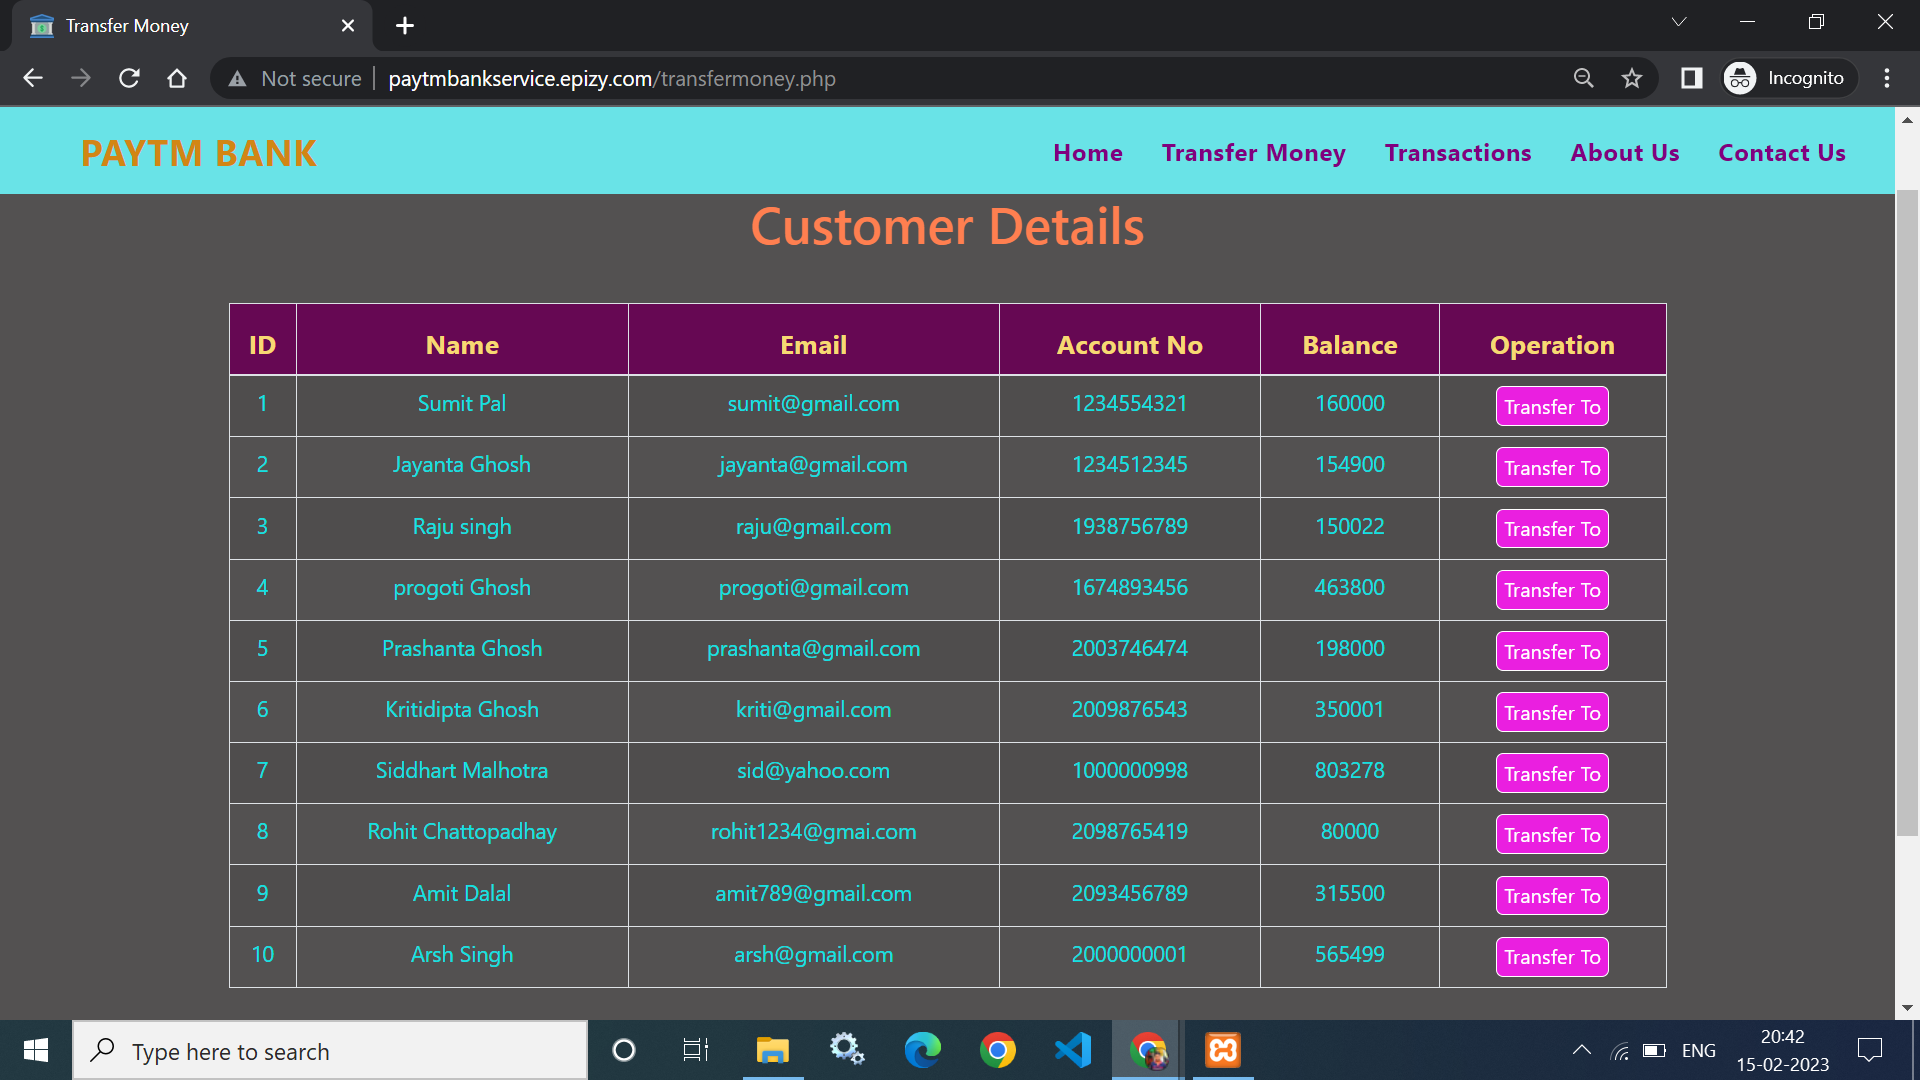Image resolution: width=1920 pixels, height=1080 pixels.
Task: Expand hidden system tray icons
Action: coord(1582,1050)
